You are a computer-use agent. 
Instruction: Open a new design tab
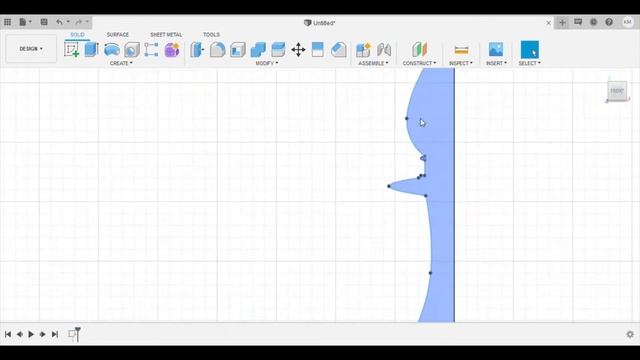(562, 22)
